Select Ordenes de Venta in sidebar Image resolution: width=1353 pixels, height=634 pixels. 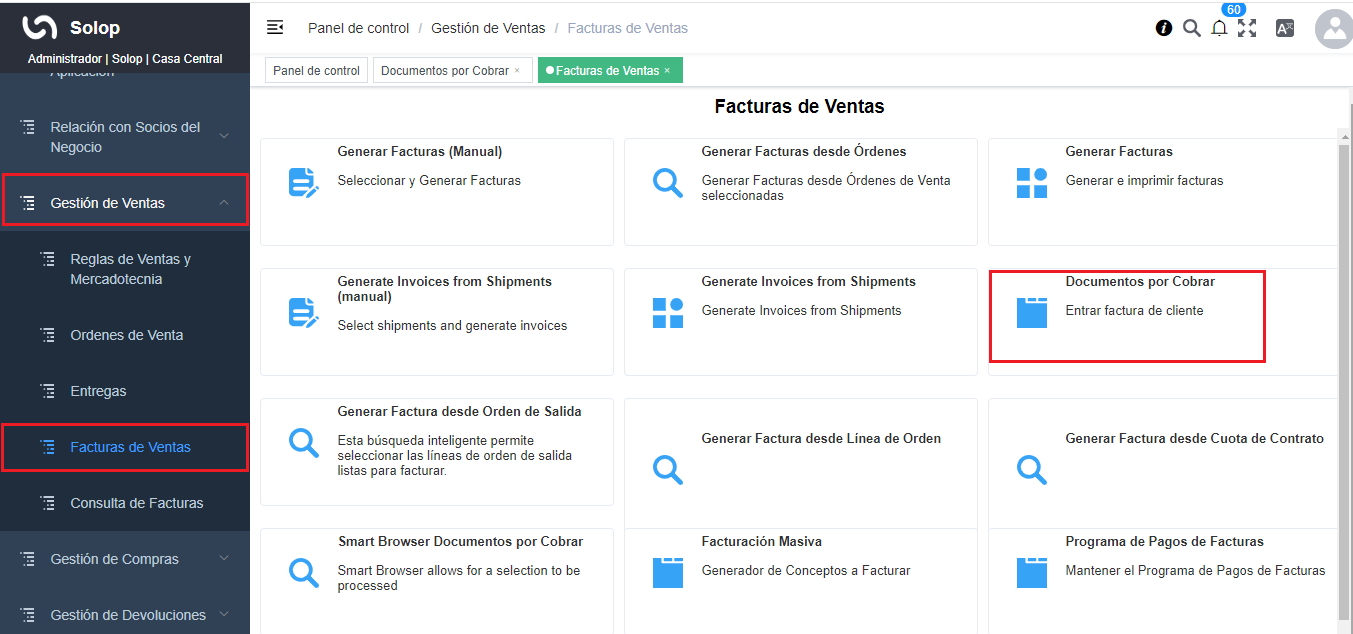126,335
